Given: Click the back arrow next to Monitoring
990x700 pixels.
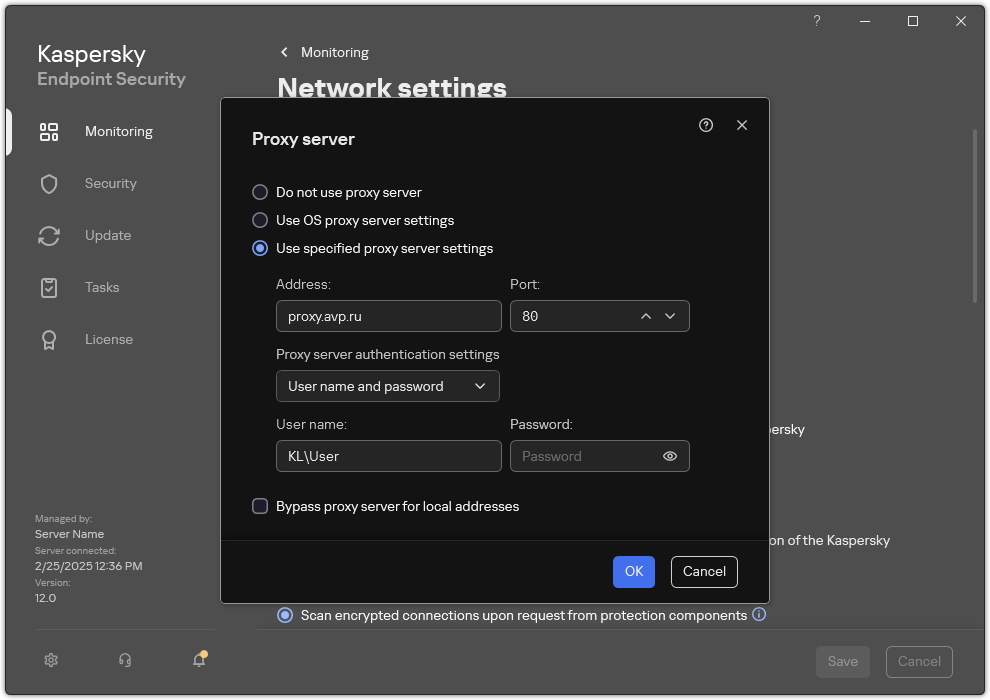Looking at the screenshot, I should 284,52.
